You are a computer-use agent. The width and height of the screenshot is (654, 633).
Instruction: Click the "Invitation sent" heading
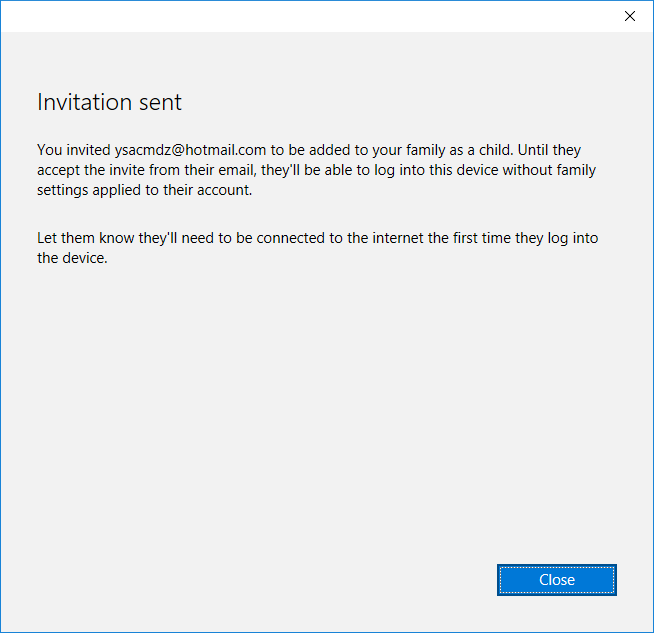[109, 102]
